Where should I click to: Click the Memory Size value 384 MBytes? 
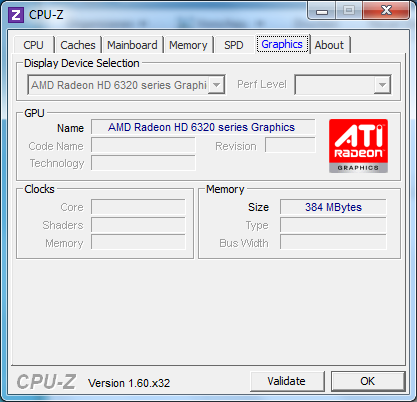[333, 207]
